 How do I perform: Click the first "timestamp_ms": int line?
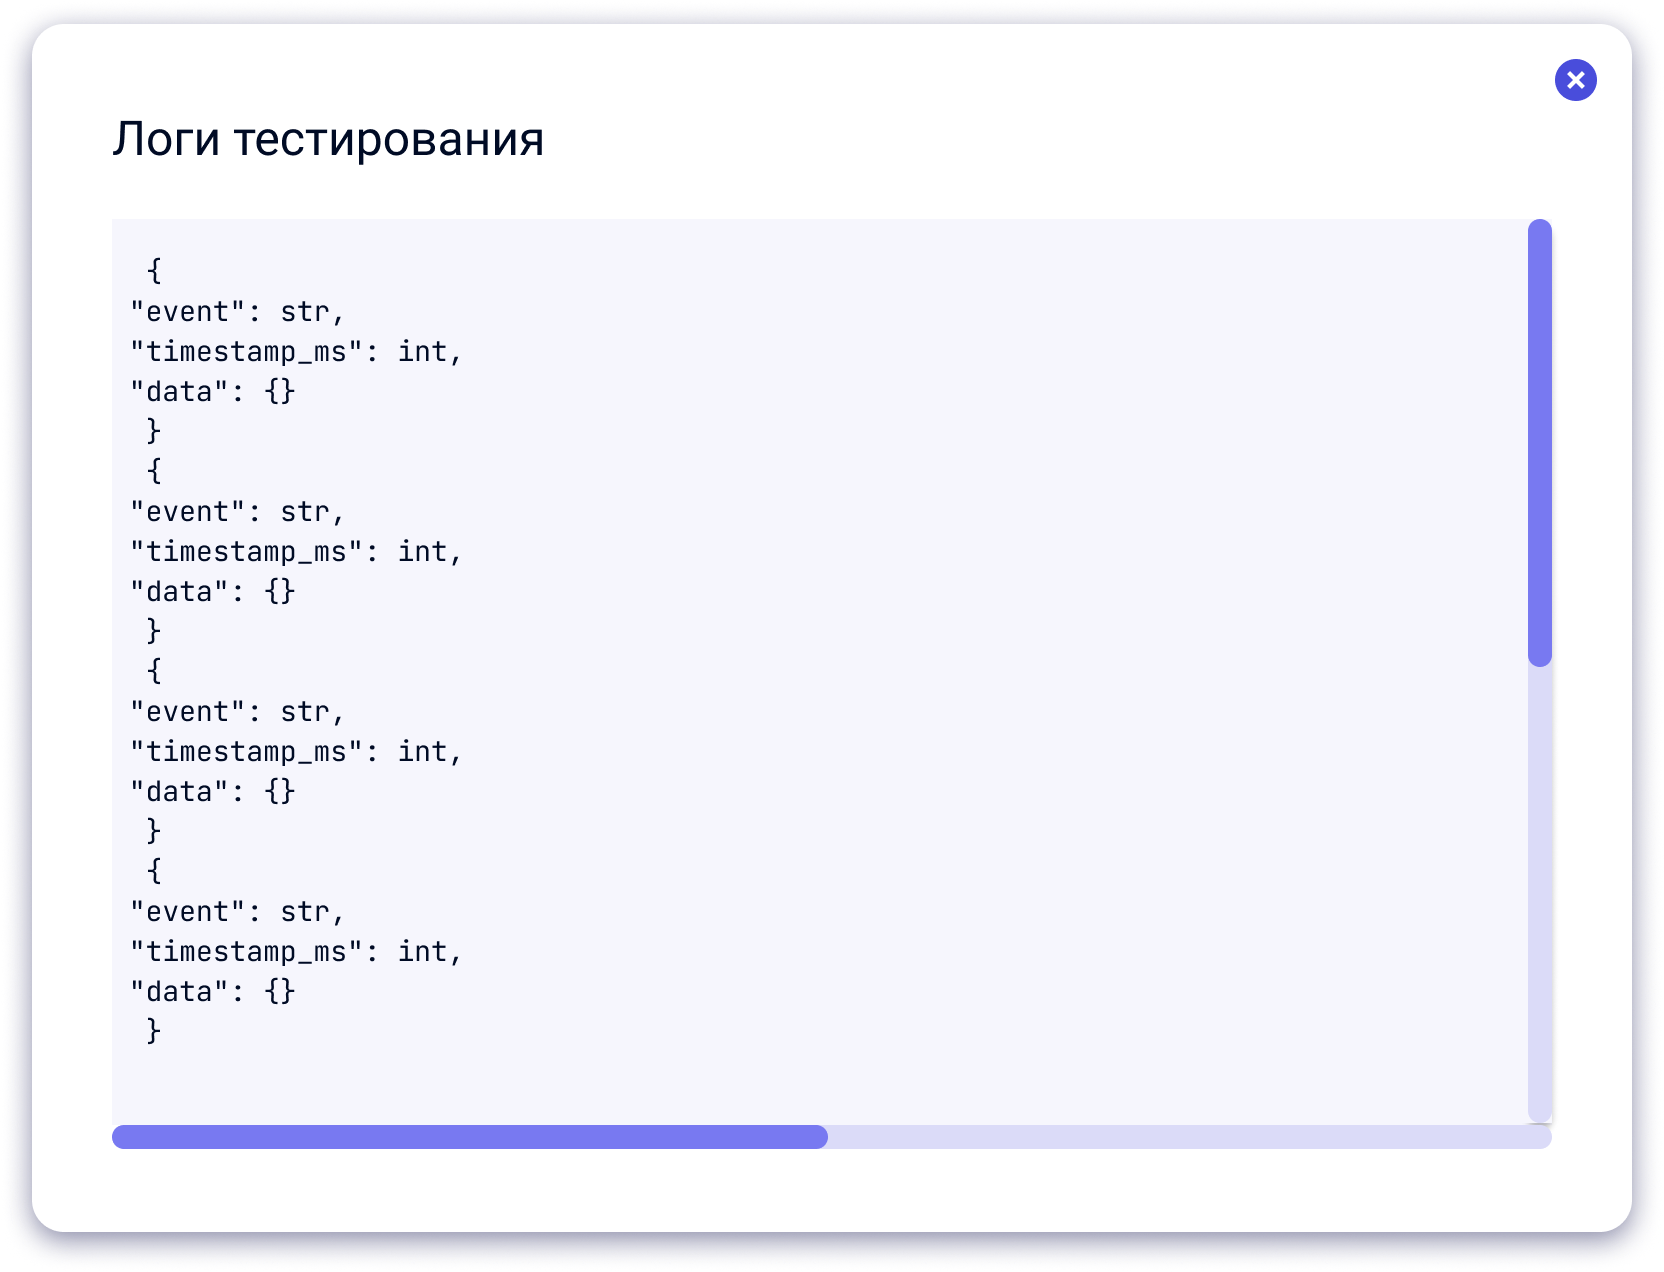pos(297,352)
